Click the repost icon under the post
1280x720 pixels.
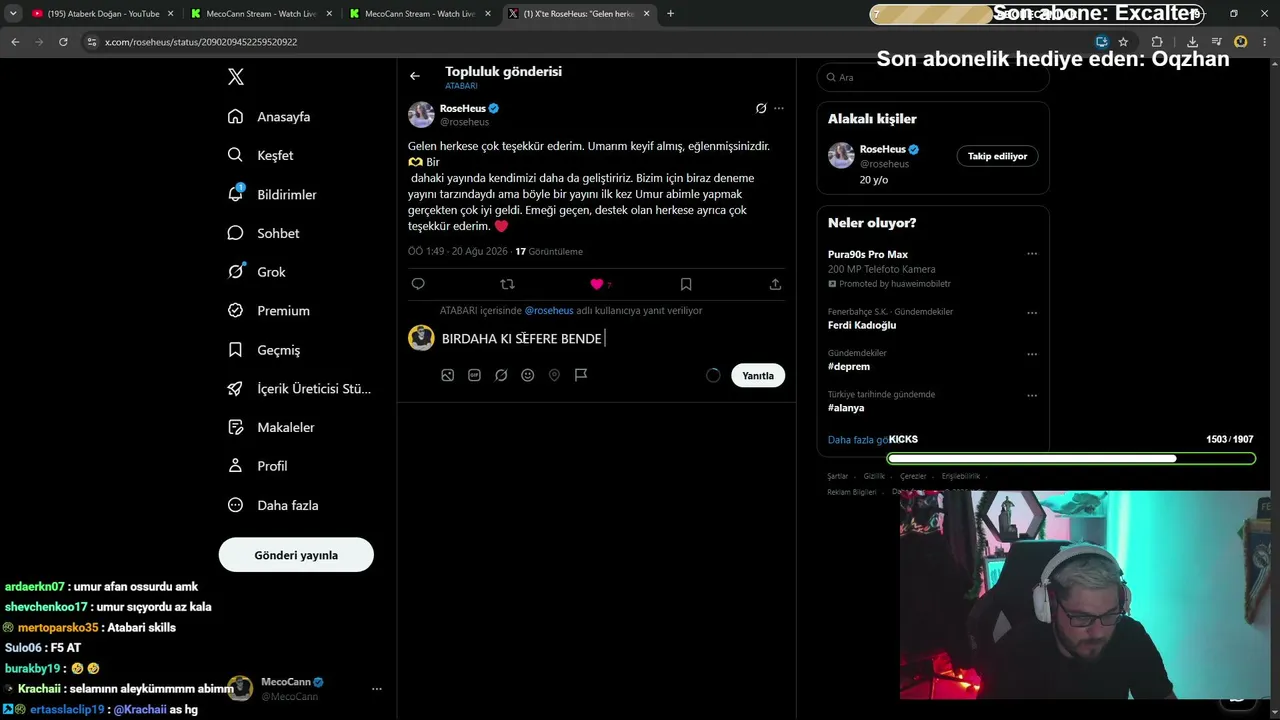(x=507, y=284)
